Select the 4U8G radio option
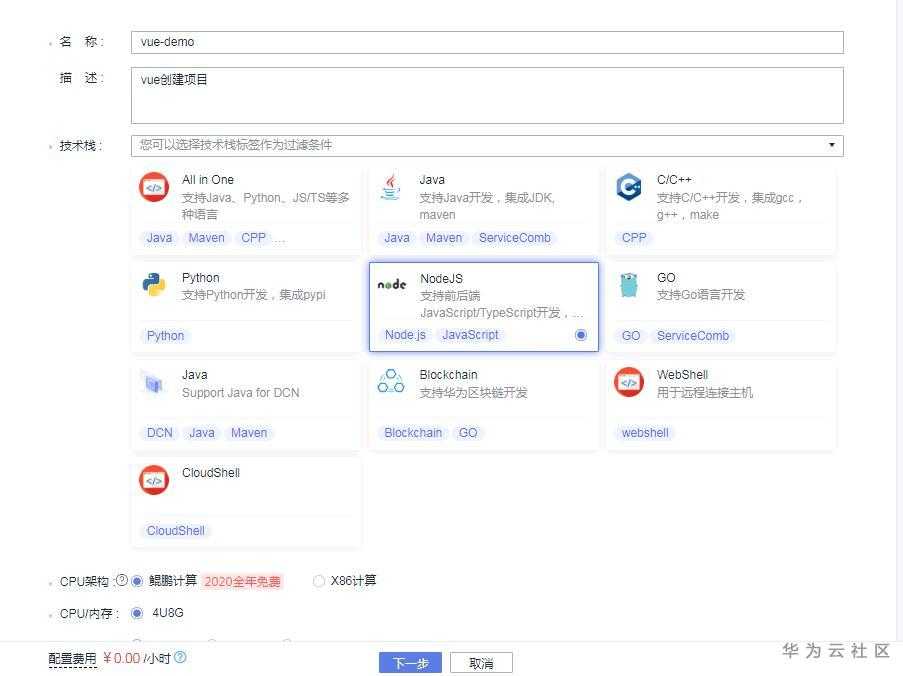The height and width of the screenshot is (676, 903). pyautogui.click(x=136, y=613)
